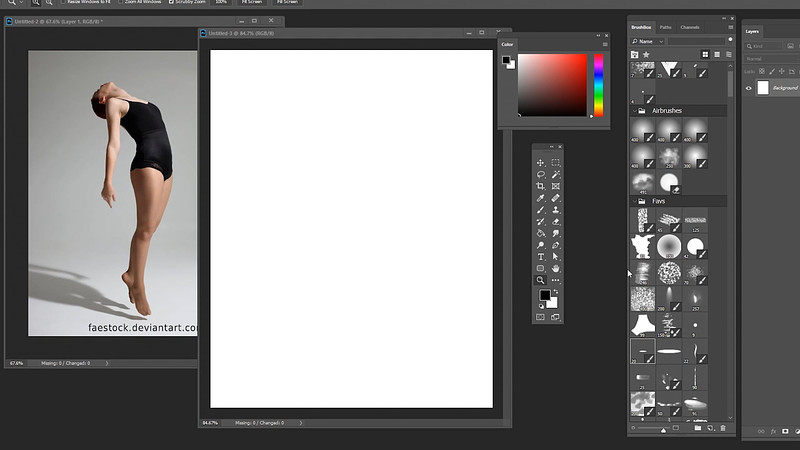Switch to the Paths tab

coord(665,28)
